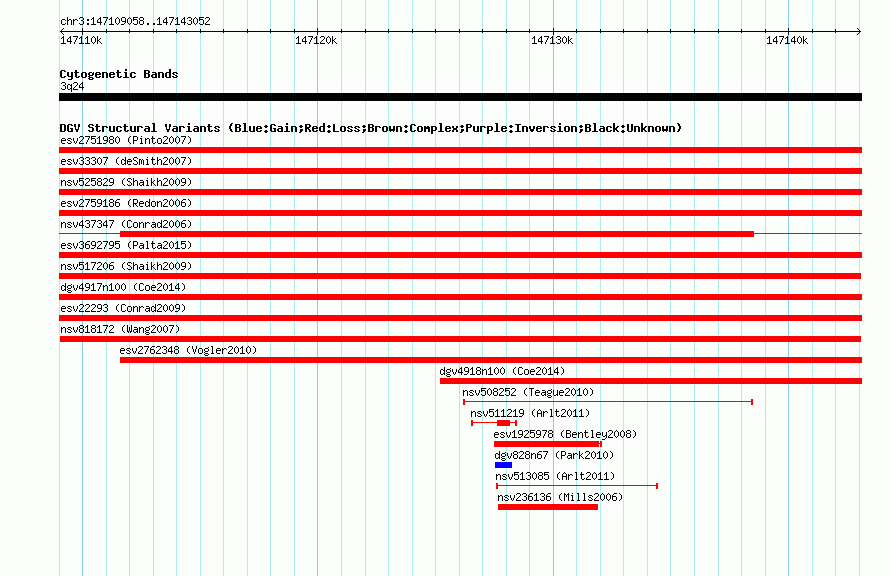The height and width of the screenshot is (576, 890).
Task: Click the nsv236136 (Mills2006) label
Action: (x=560, y=497)
